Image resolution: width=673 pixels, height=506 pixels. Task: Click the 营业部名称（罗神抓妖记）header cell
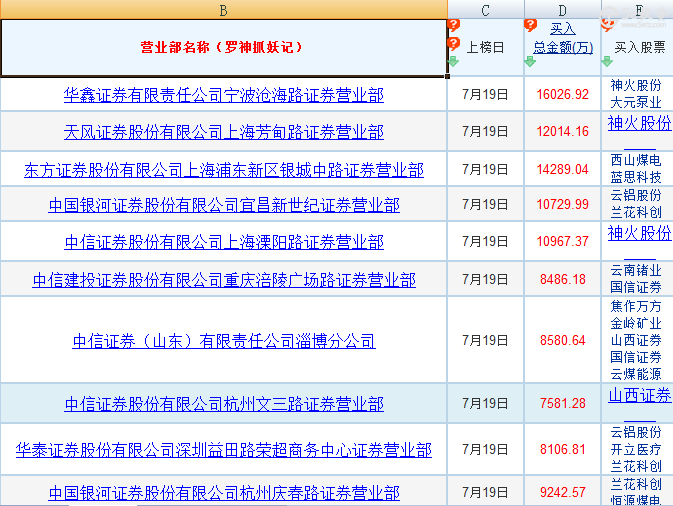point(223,48)
